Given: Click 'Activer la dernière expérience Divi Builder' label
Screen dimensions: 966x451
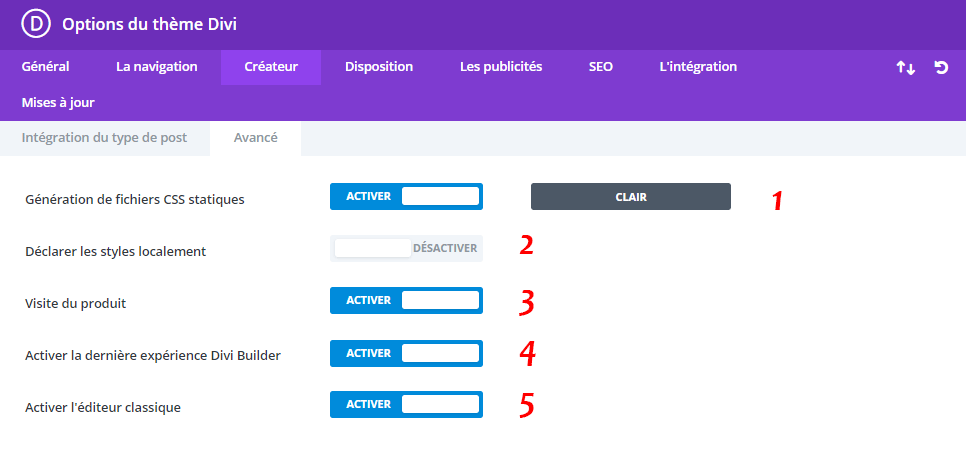Looking at the screenshot, I should pos(153,356).
